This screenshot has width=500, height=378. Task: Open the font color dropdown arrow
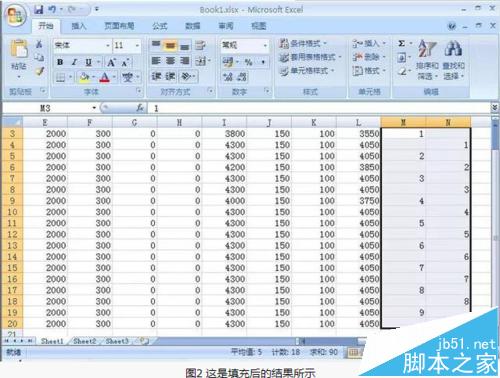pos(114,77)
